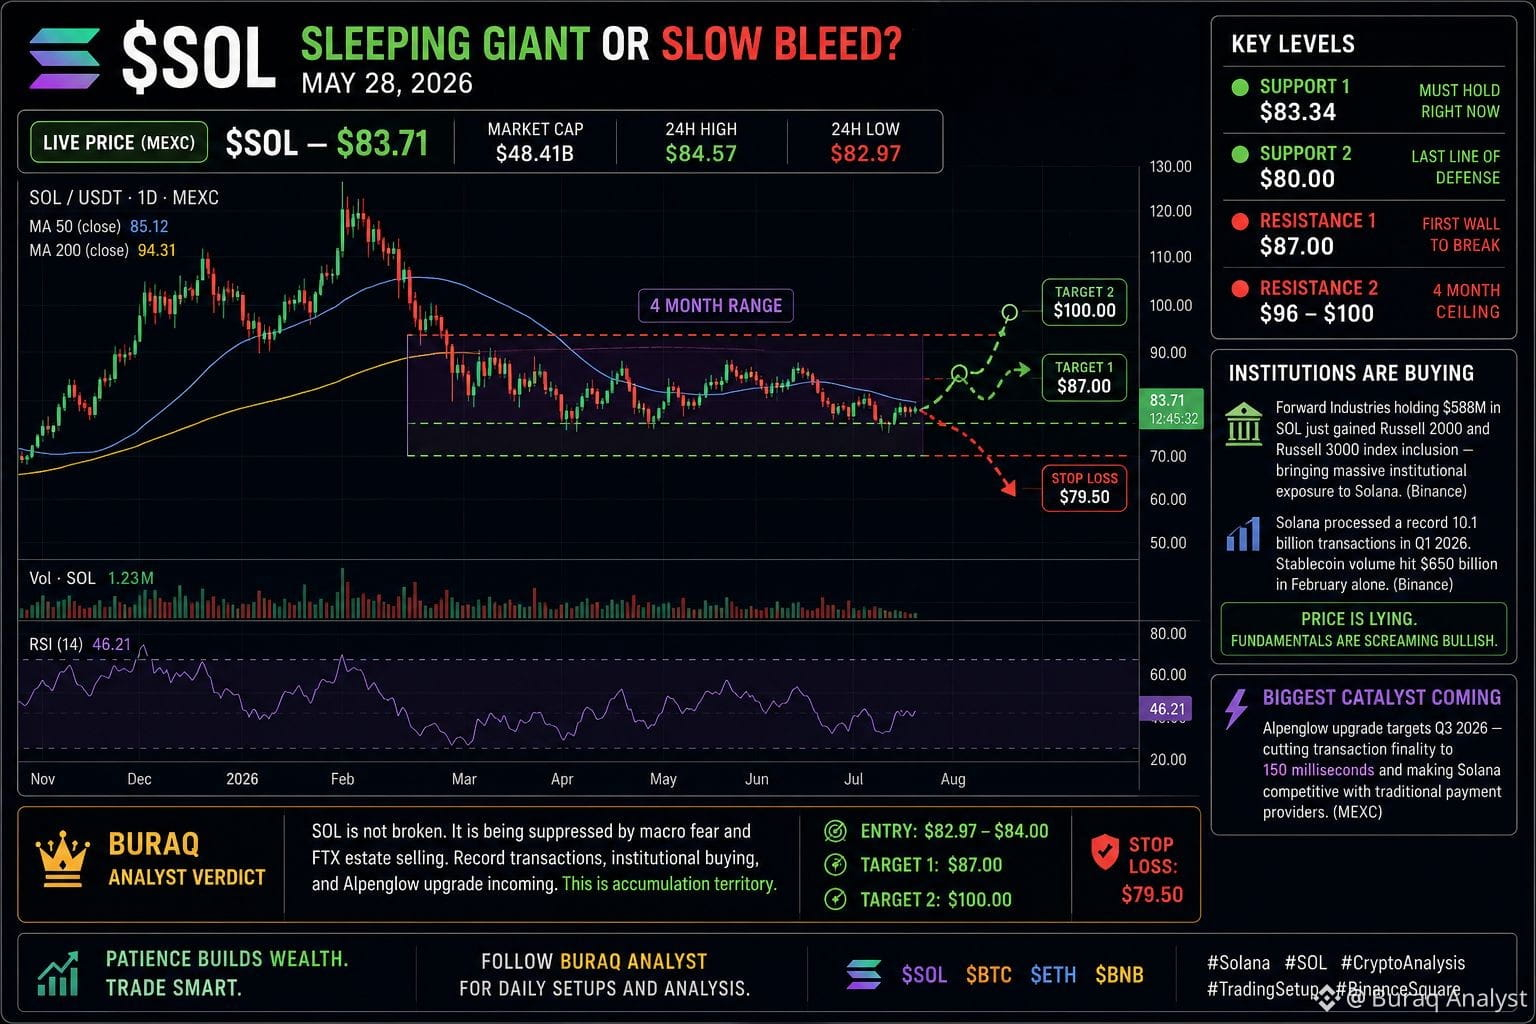The image size is (1536, 1024).
Task: Click the red shield checkmark icon
Action: coord(1105,852)
